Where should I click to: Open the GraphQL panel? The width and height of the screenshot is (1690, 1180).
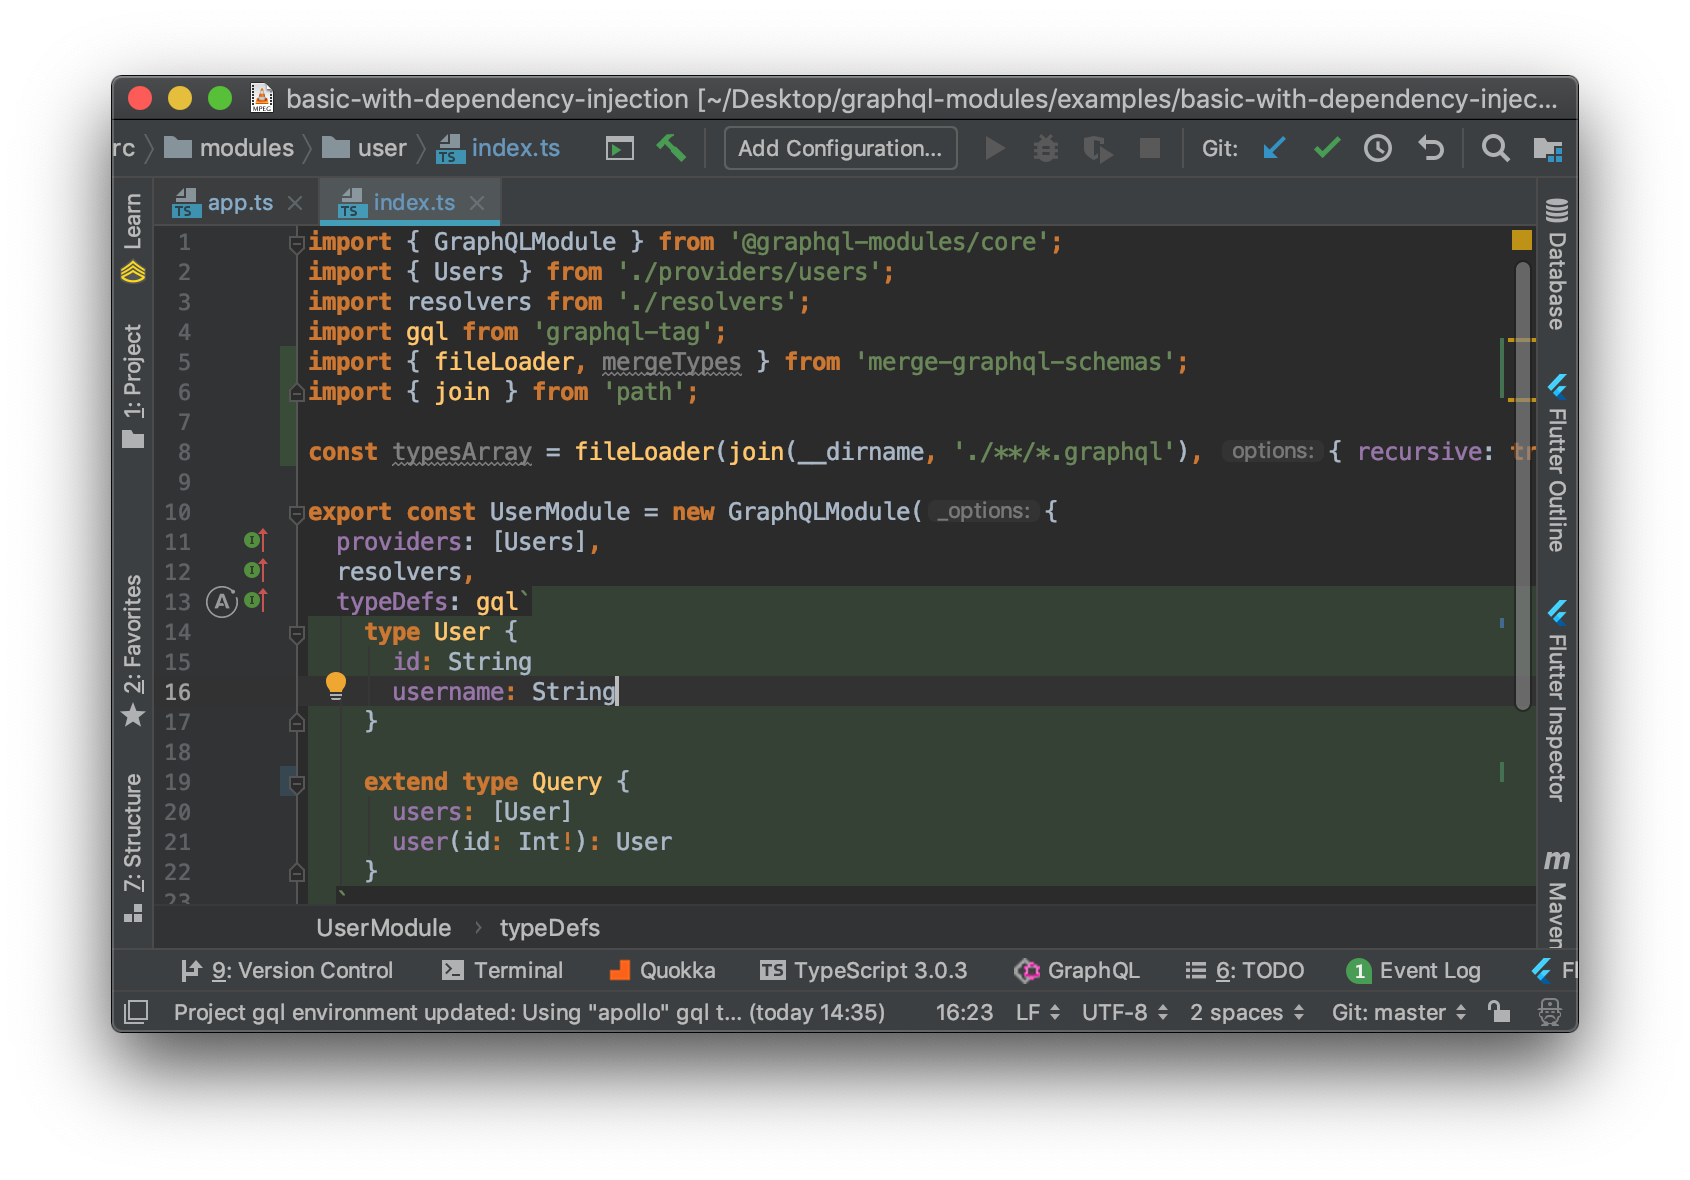[1077, 970]
